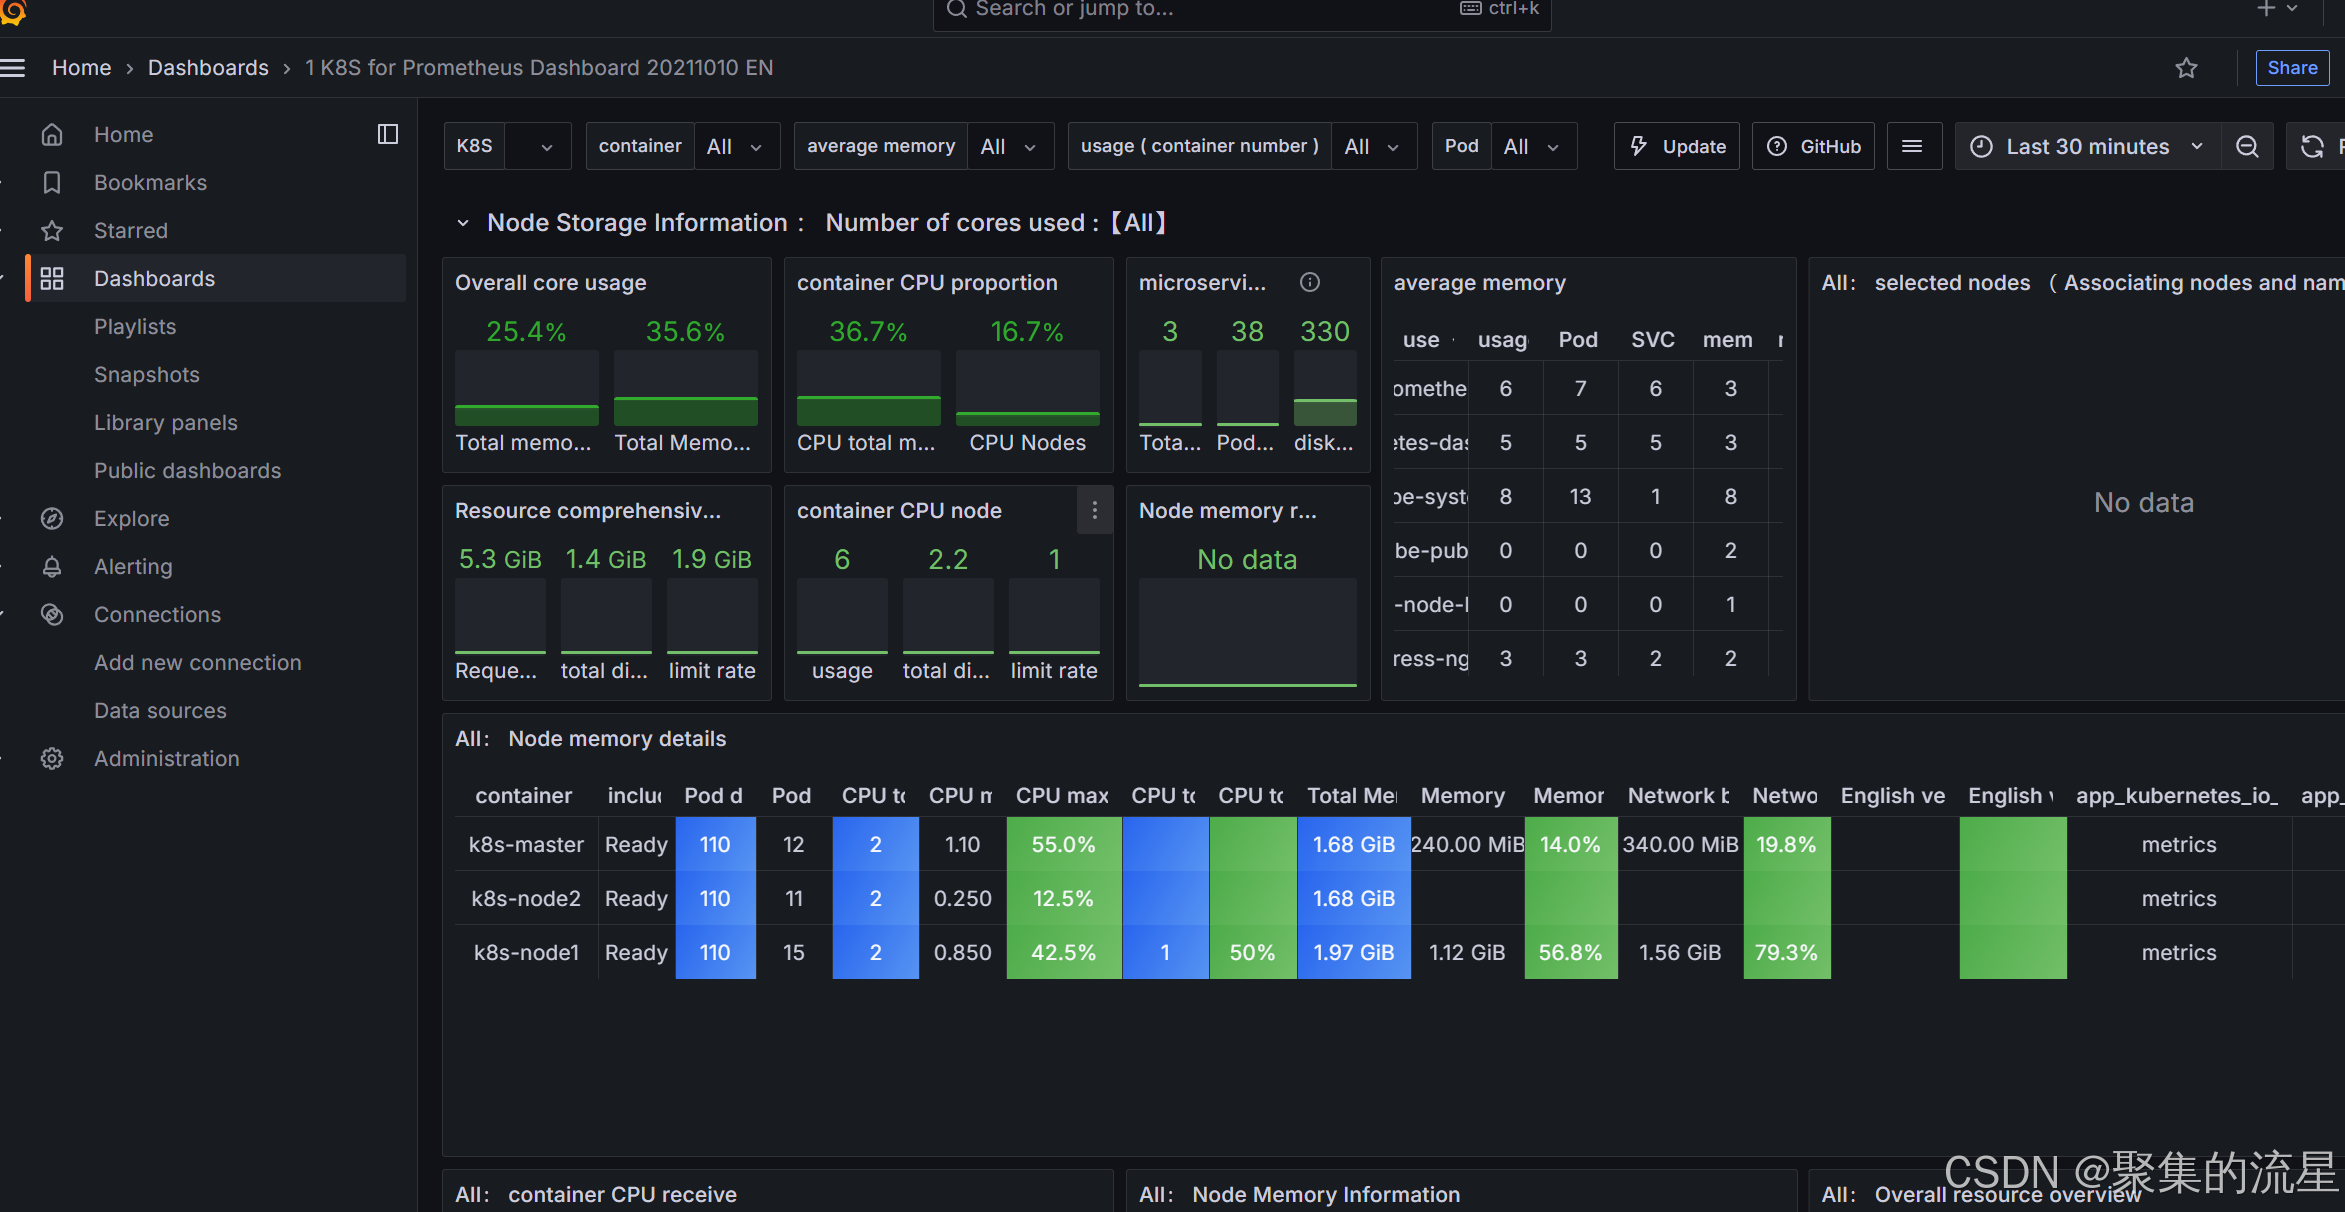Click the zoom out time range icon

(x=2247, y=147)
